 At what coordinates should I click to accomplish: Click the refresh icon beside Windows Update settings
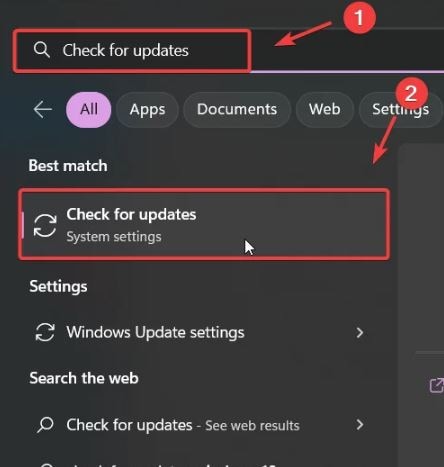45,332
